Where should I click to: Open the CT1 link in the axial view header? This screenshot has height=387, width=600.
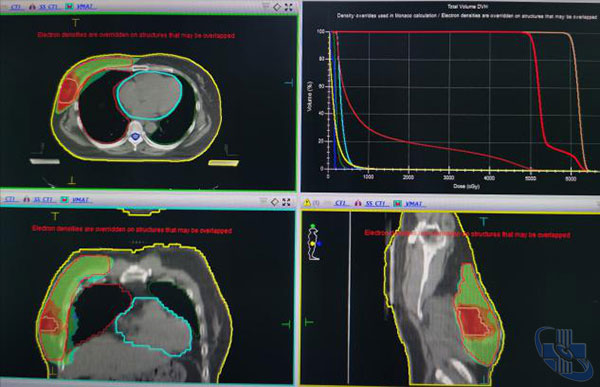coord(16,7)
